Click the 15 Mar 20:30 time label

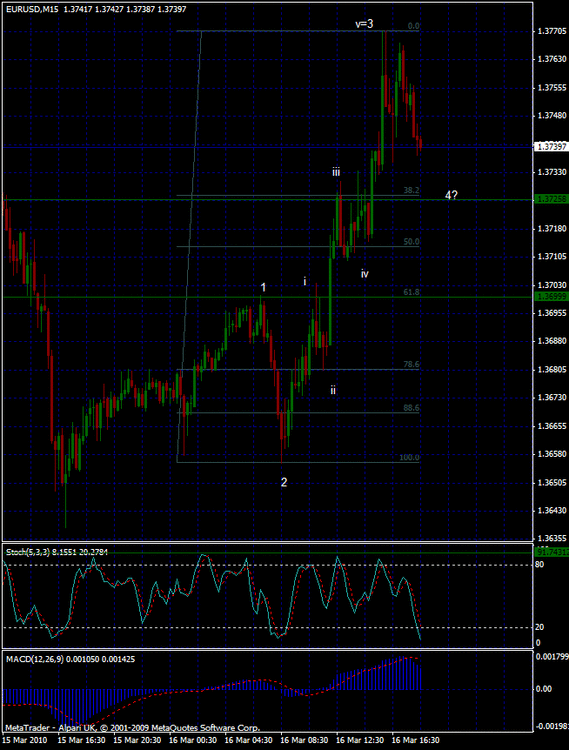click(137, 740)
